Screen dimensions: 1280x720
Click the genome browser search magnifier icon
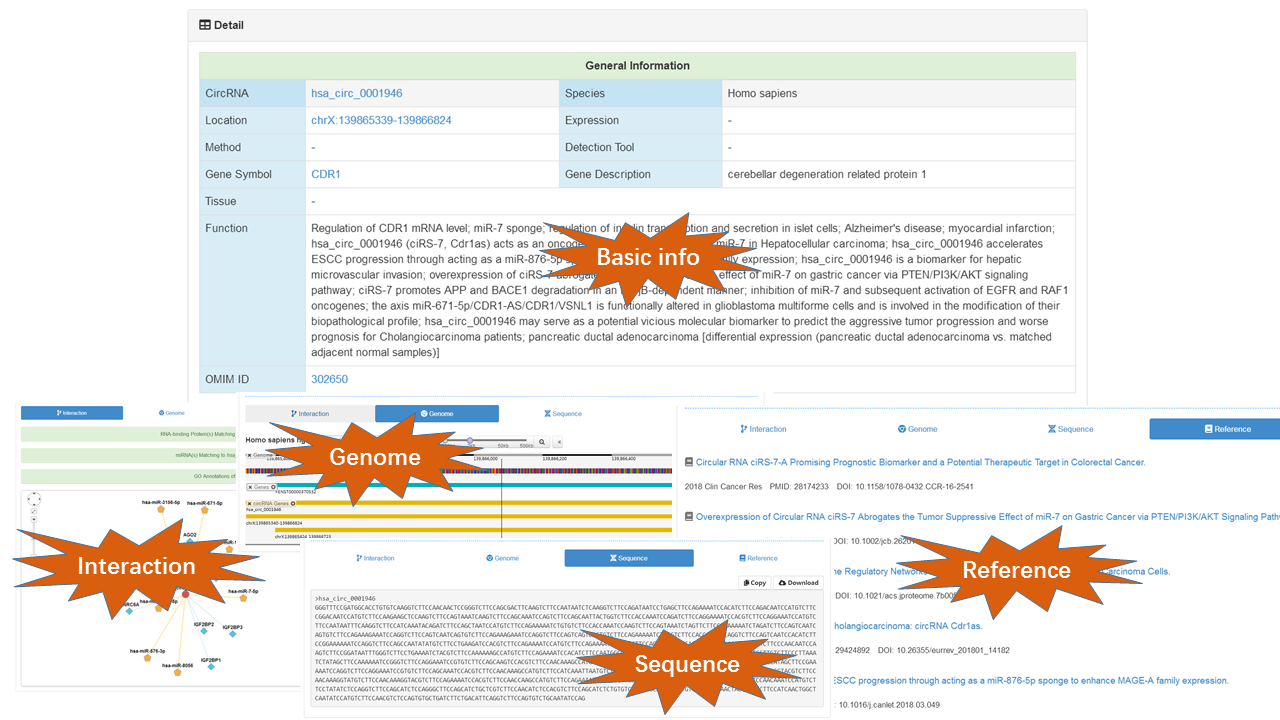click(542, 441)
